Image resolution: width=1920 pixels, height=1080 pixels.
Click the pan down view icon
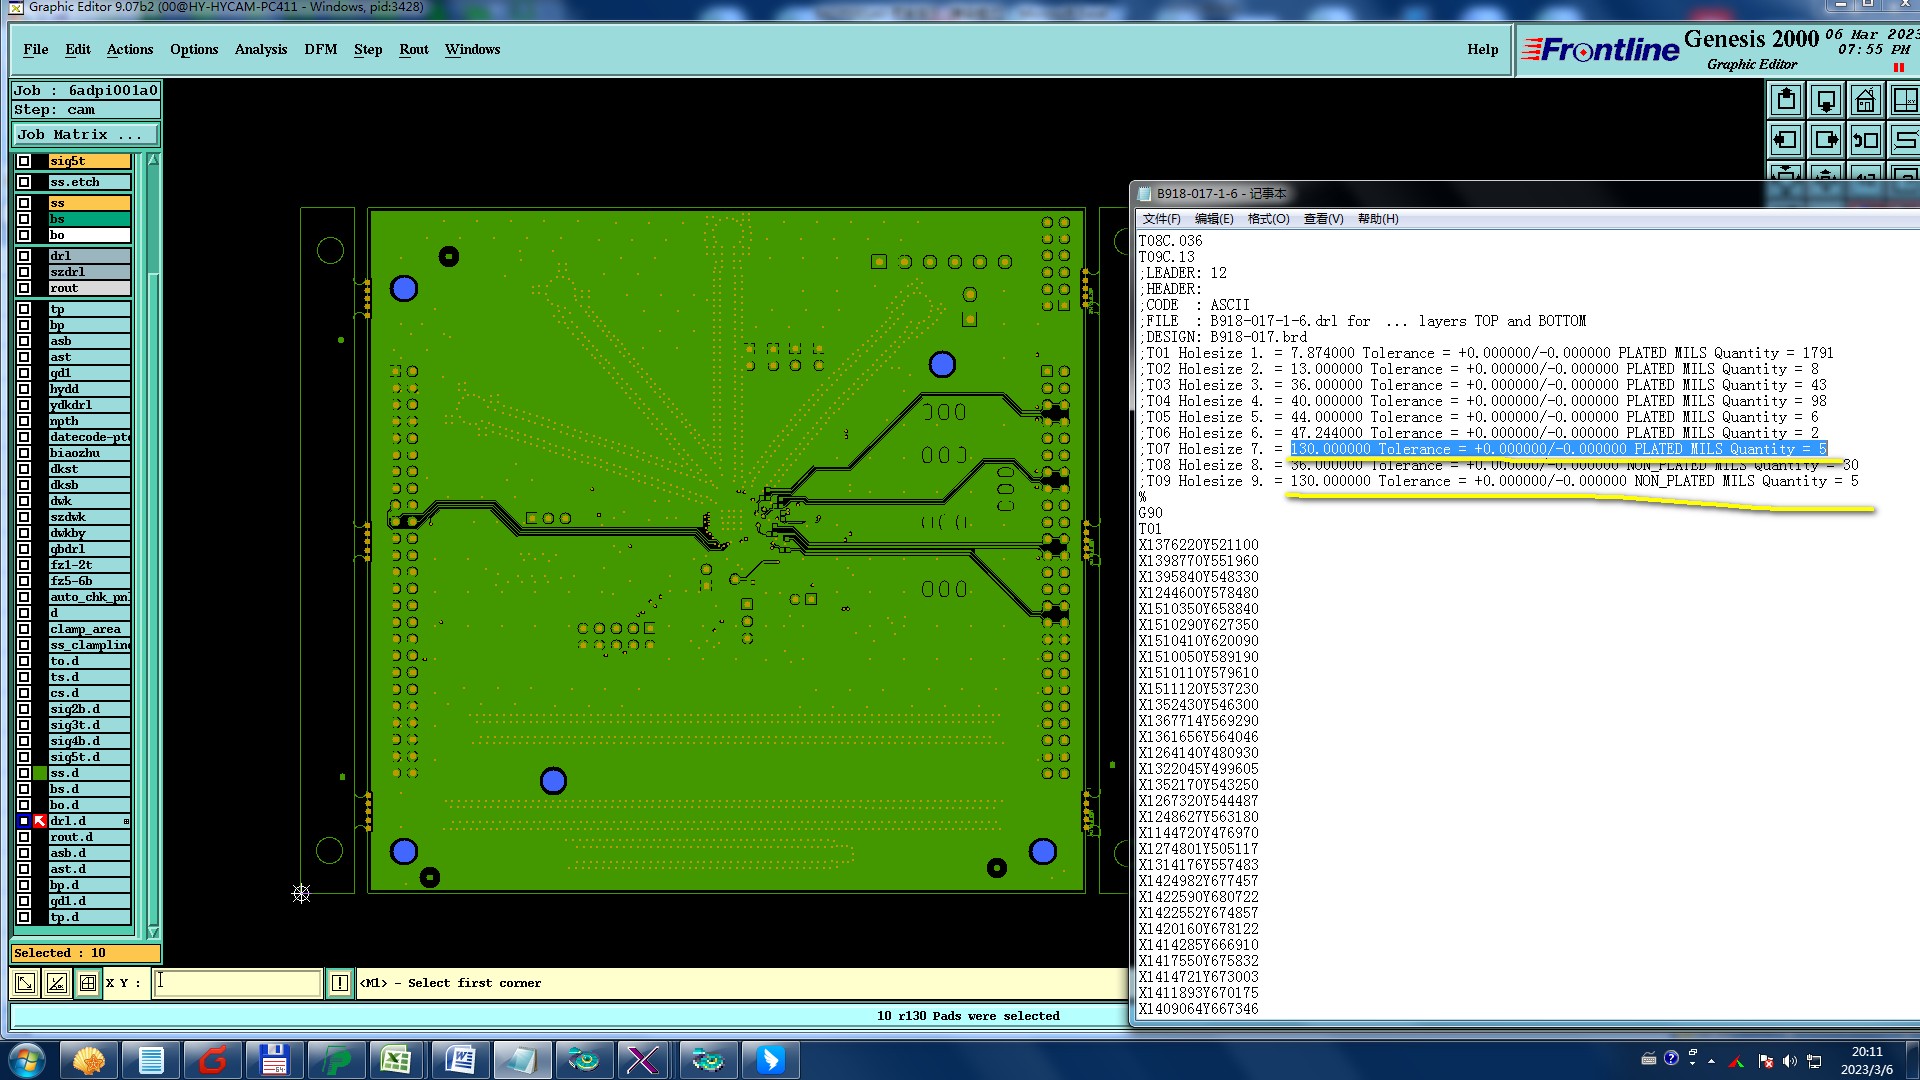point(1826,100)
